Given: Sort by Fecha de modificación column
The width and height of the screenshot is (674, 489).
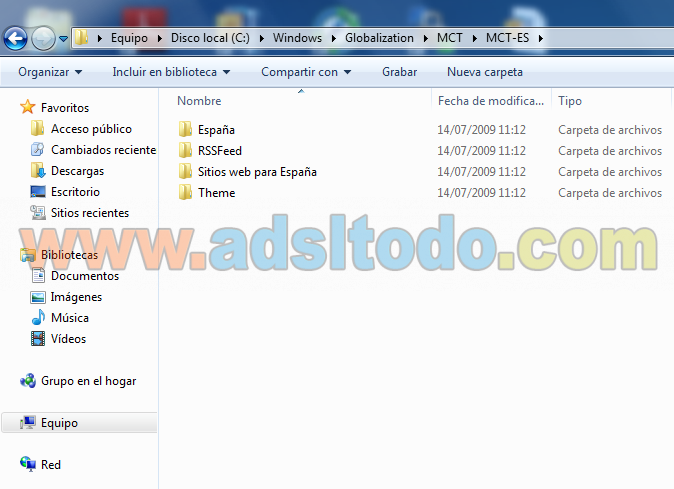Looking at the screenshot, I should click(x=491, y=101).
